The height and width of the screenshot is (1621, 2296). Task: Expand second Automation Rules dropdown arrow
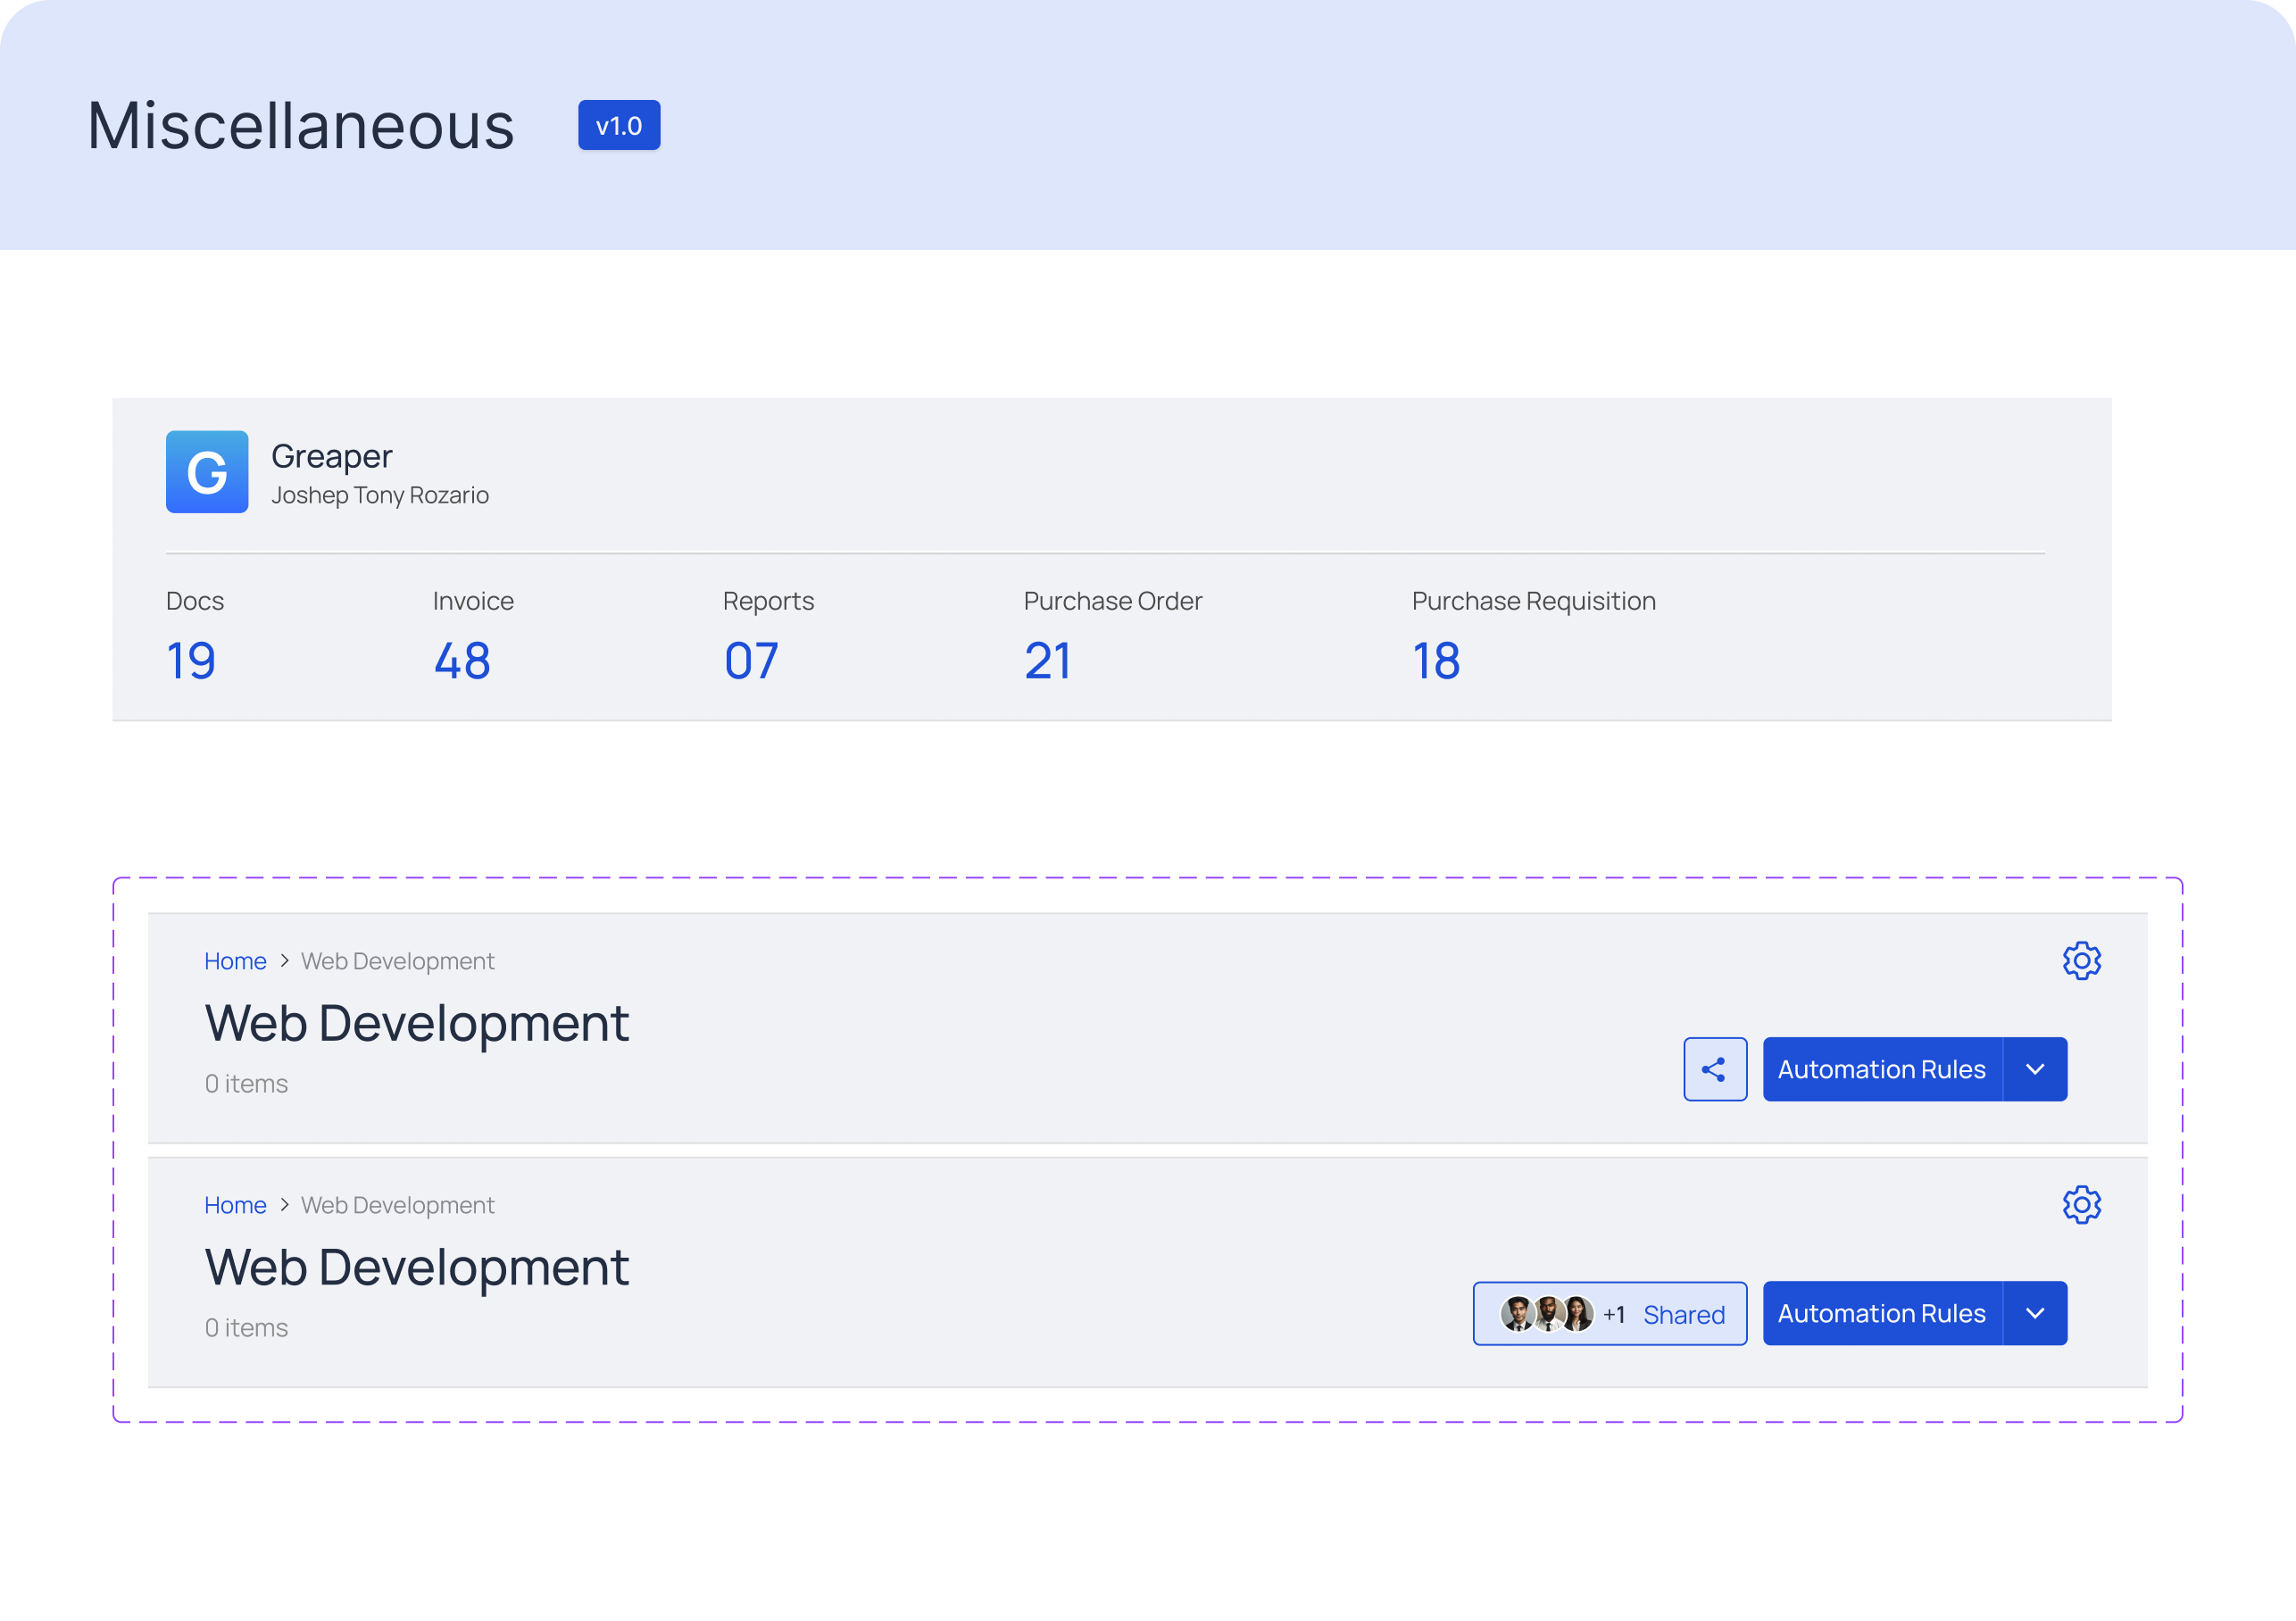(2035, 1313)
